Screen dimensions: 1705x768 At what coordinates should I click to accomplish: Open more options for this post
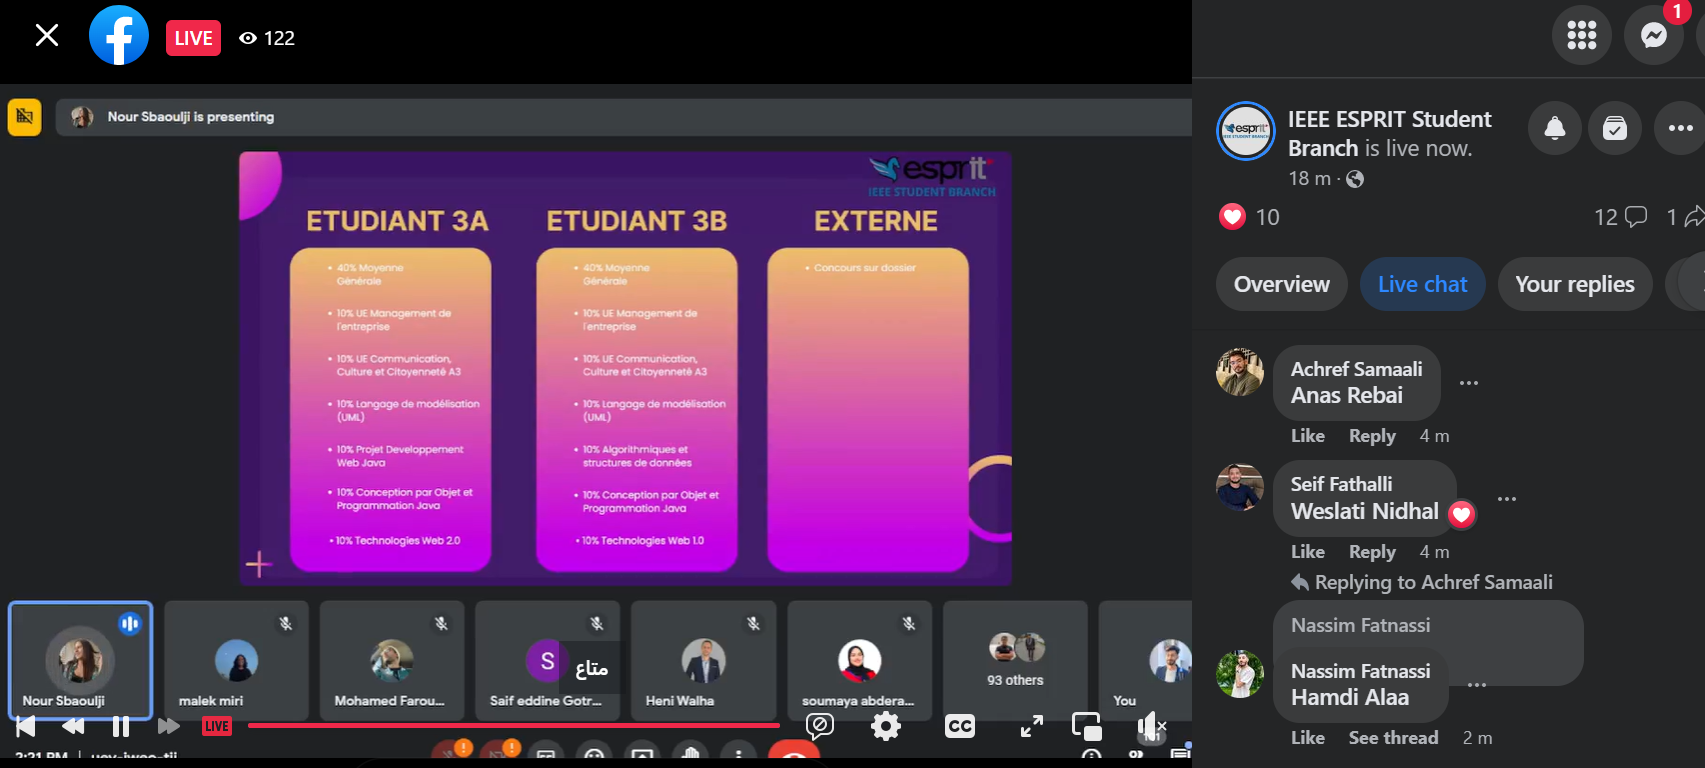[x=1680, y=128]
